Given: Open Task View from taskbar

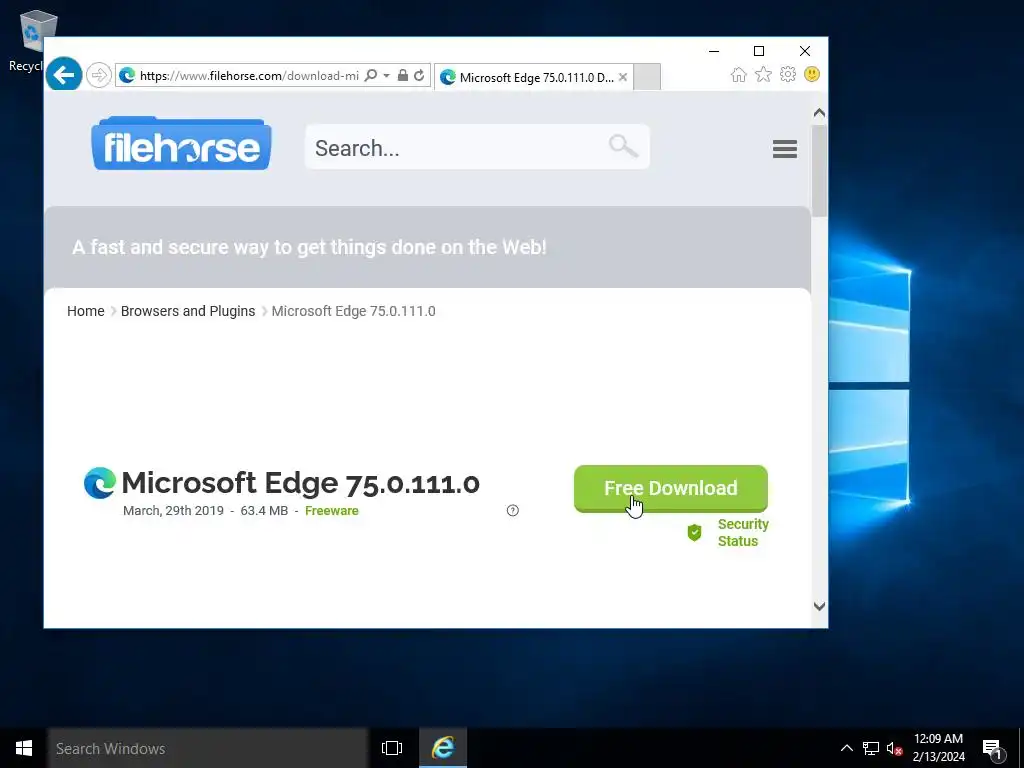Looking at the screenshot, I should (392, 748).
